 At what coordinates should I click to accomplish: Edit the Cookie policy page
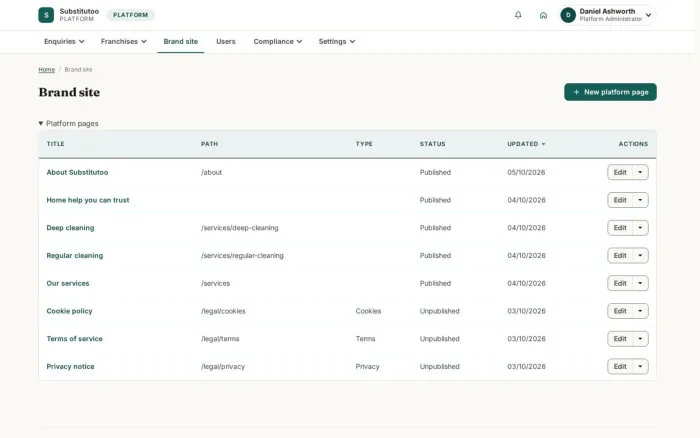[x=620, y=311]
